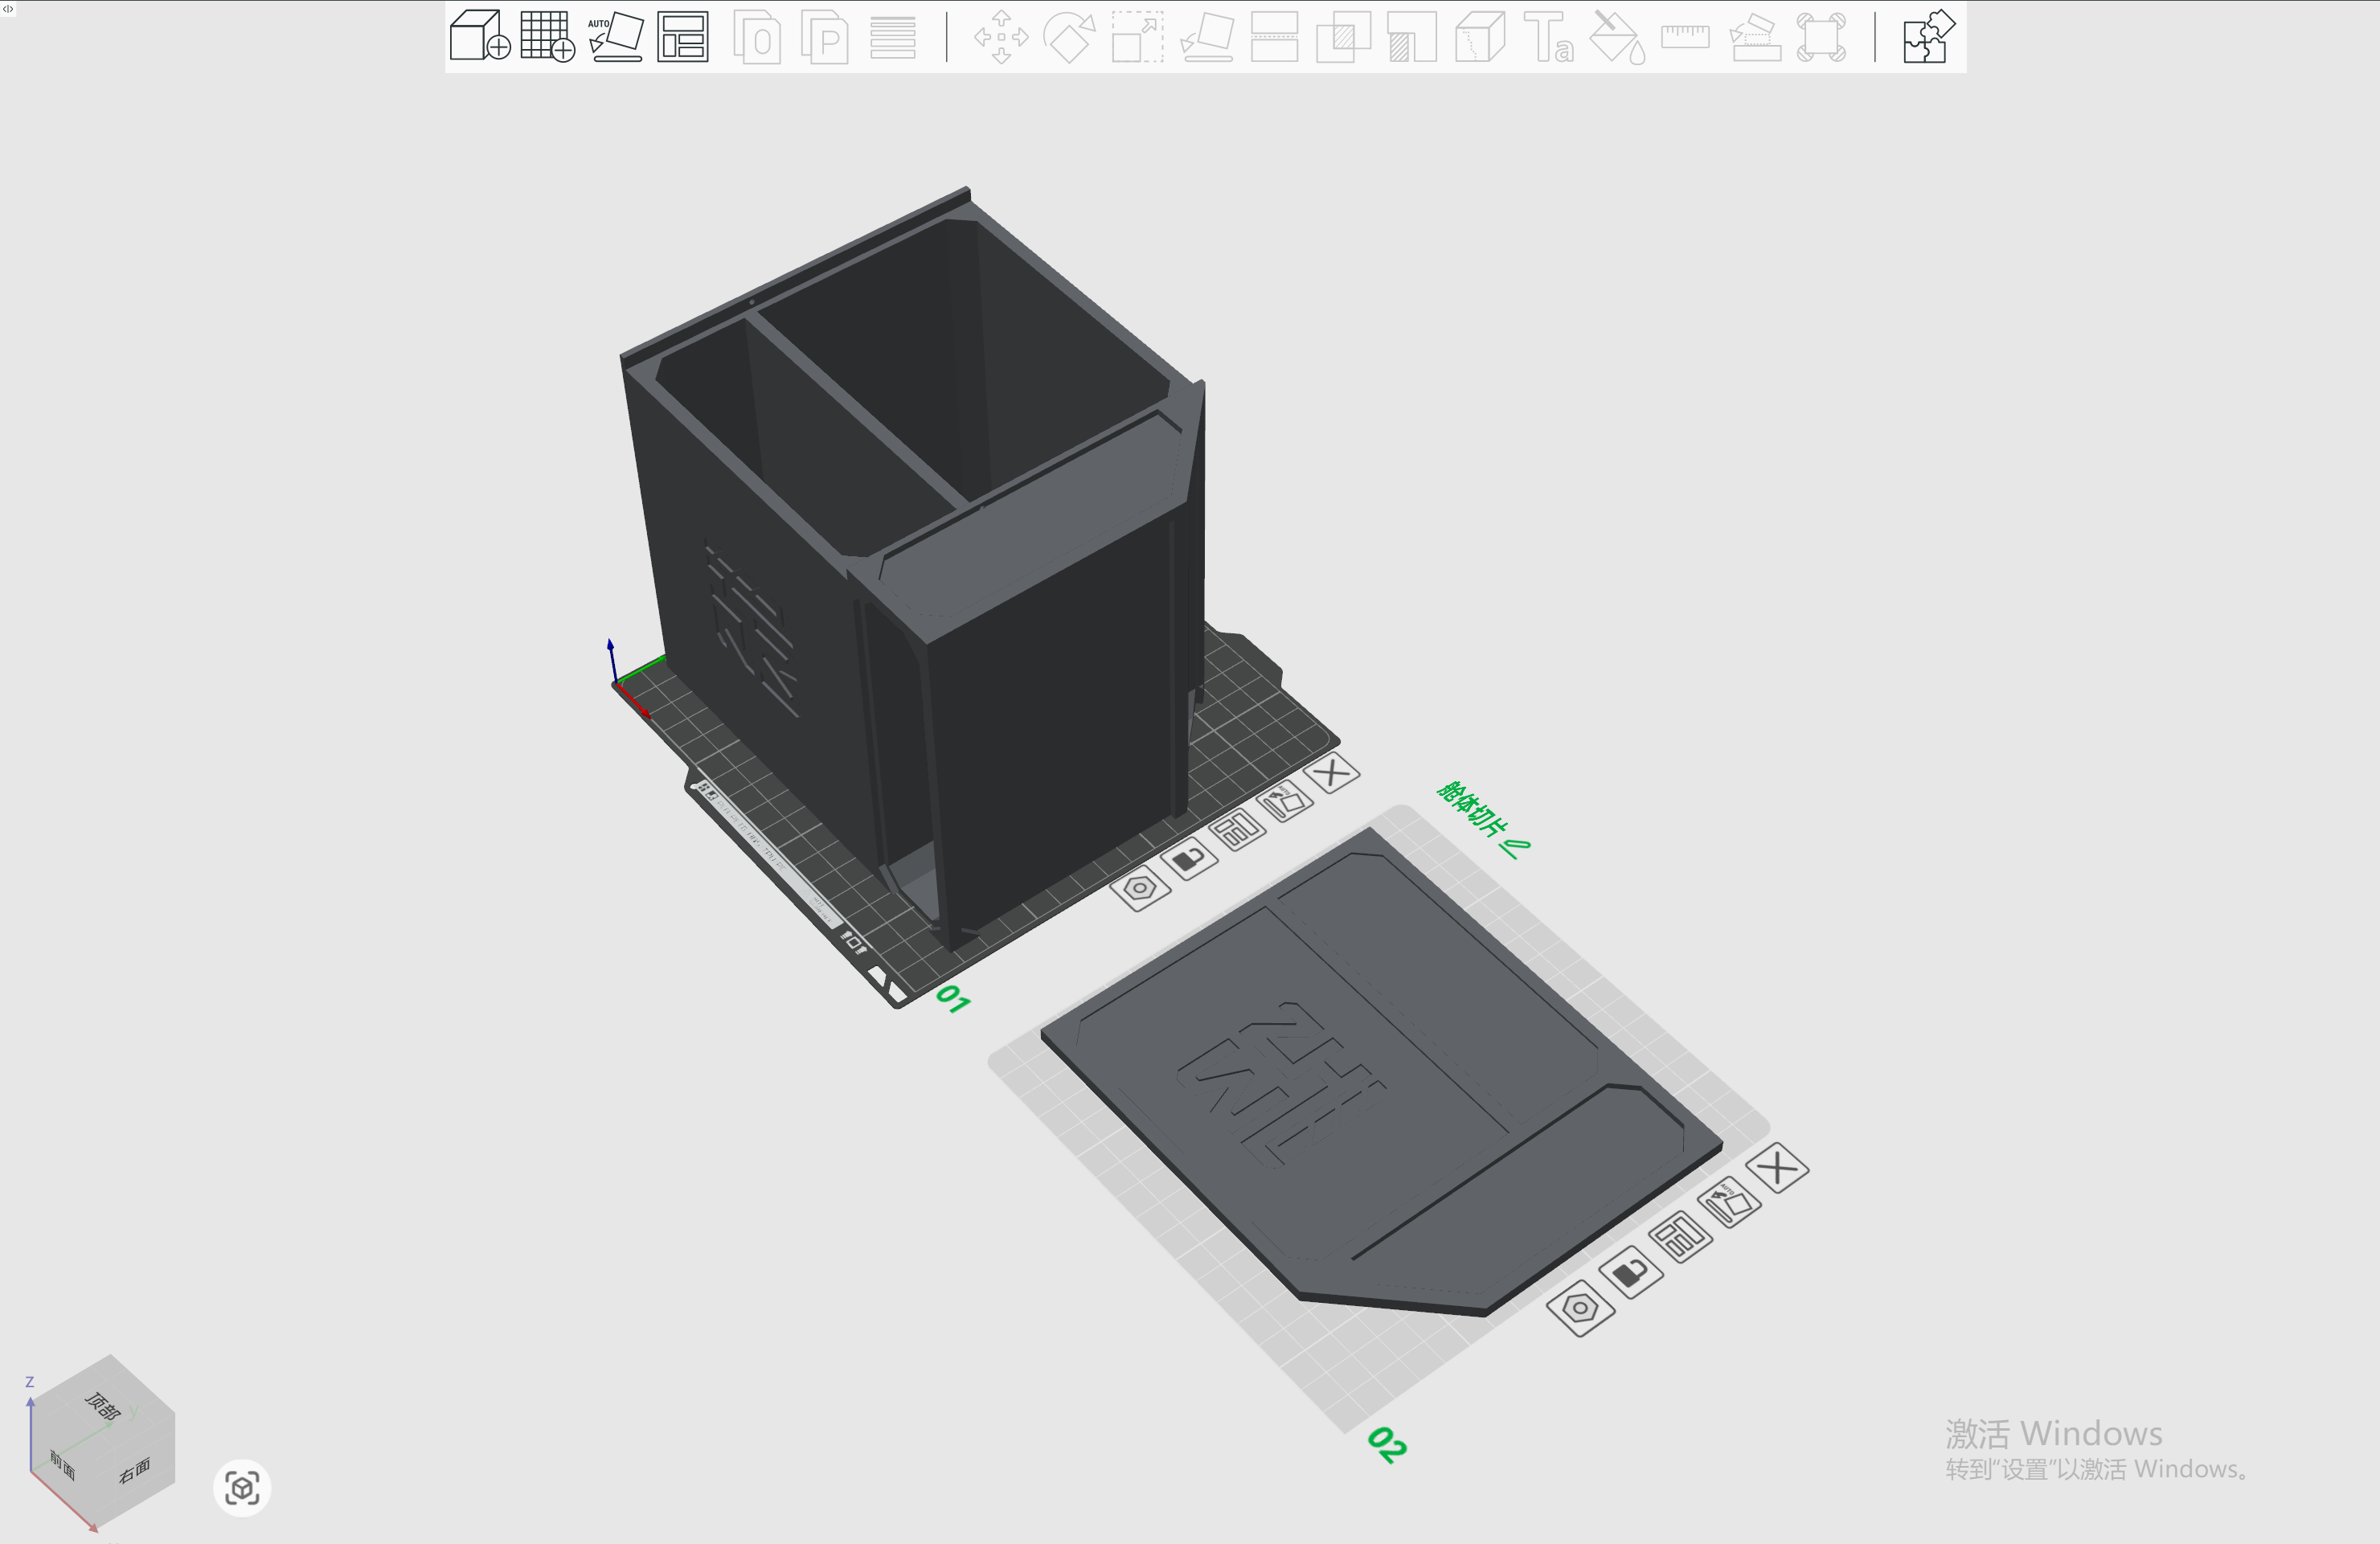Screen dimensions: 2380x1544
Task: Edit plate name 舱体切片 pencil icon
Action: click(x=1515, y=848)
